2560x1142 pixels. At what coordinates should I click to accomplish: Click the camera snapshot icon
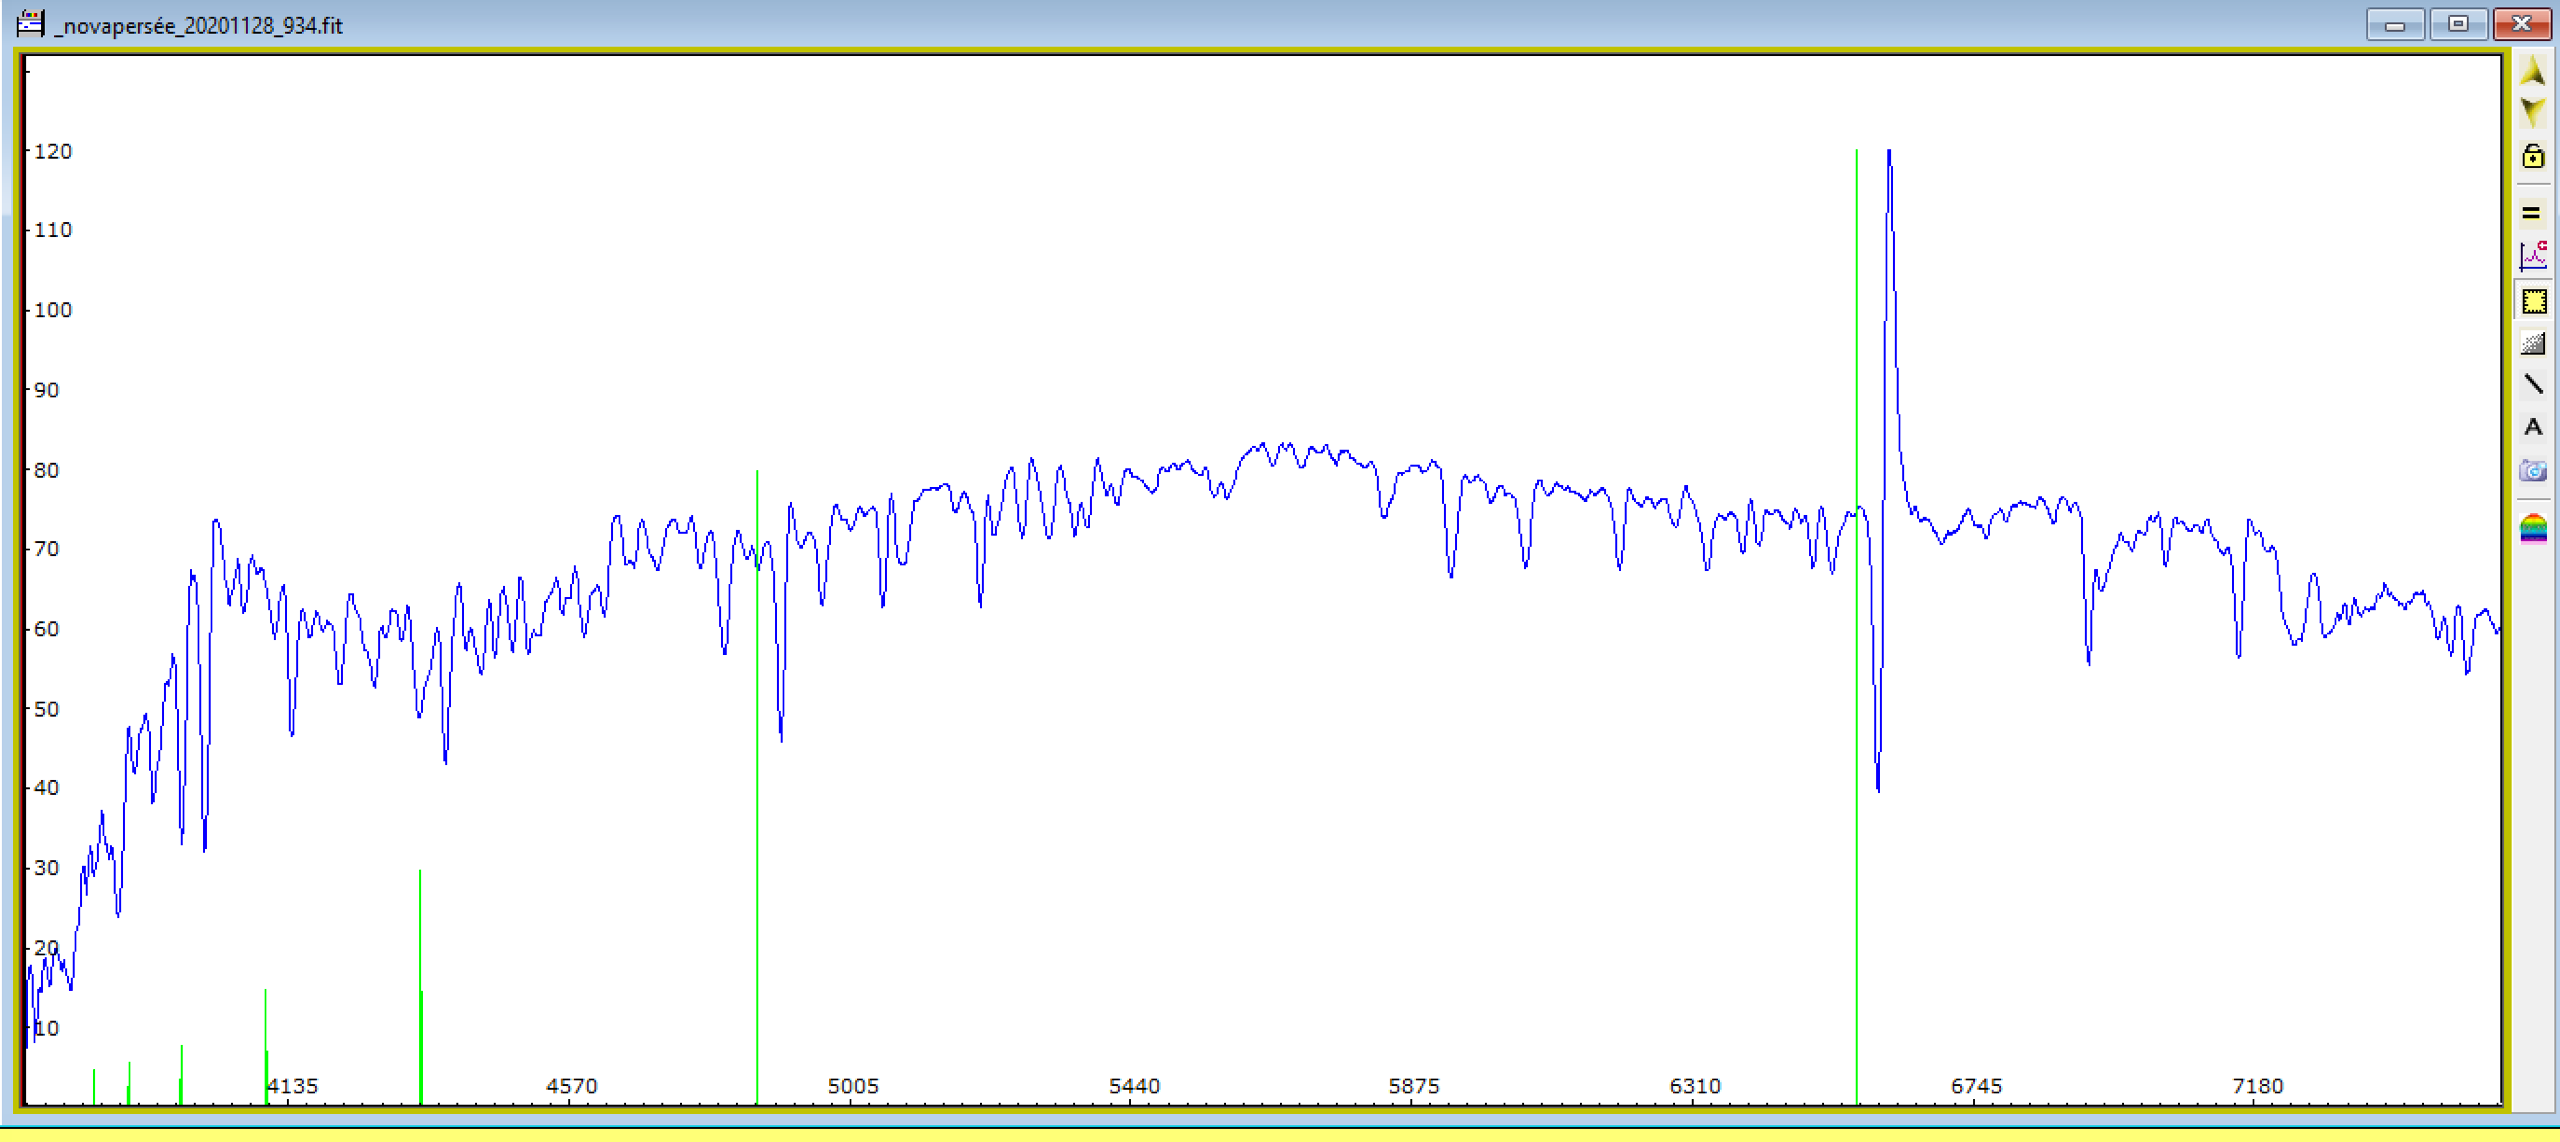click(x=2532, y=470)
